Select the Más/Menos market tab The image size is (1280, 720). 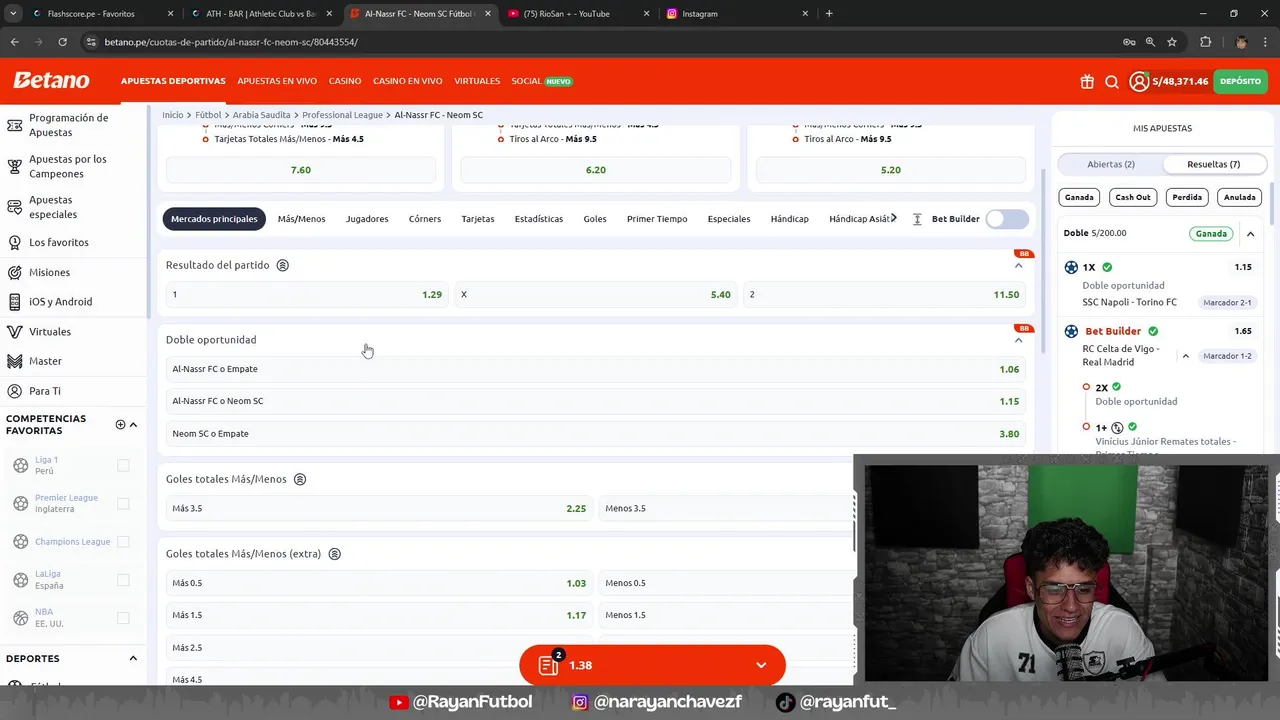click(301, 219)
